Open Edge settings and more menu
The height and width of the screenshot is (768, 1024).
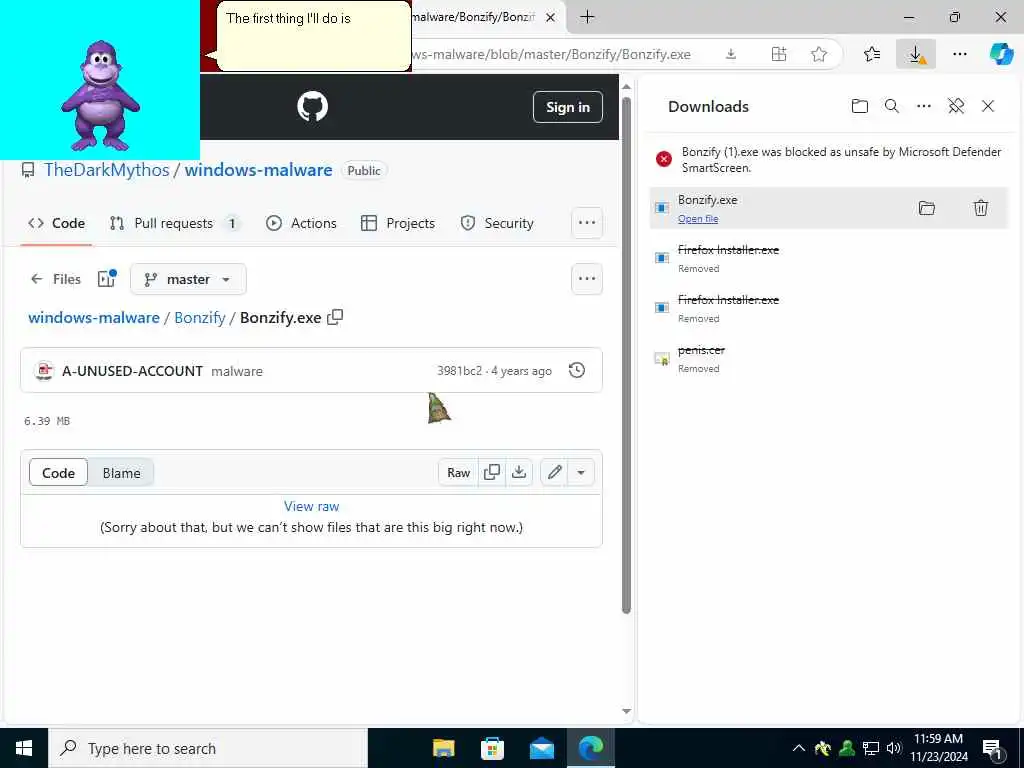959,55
